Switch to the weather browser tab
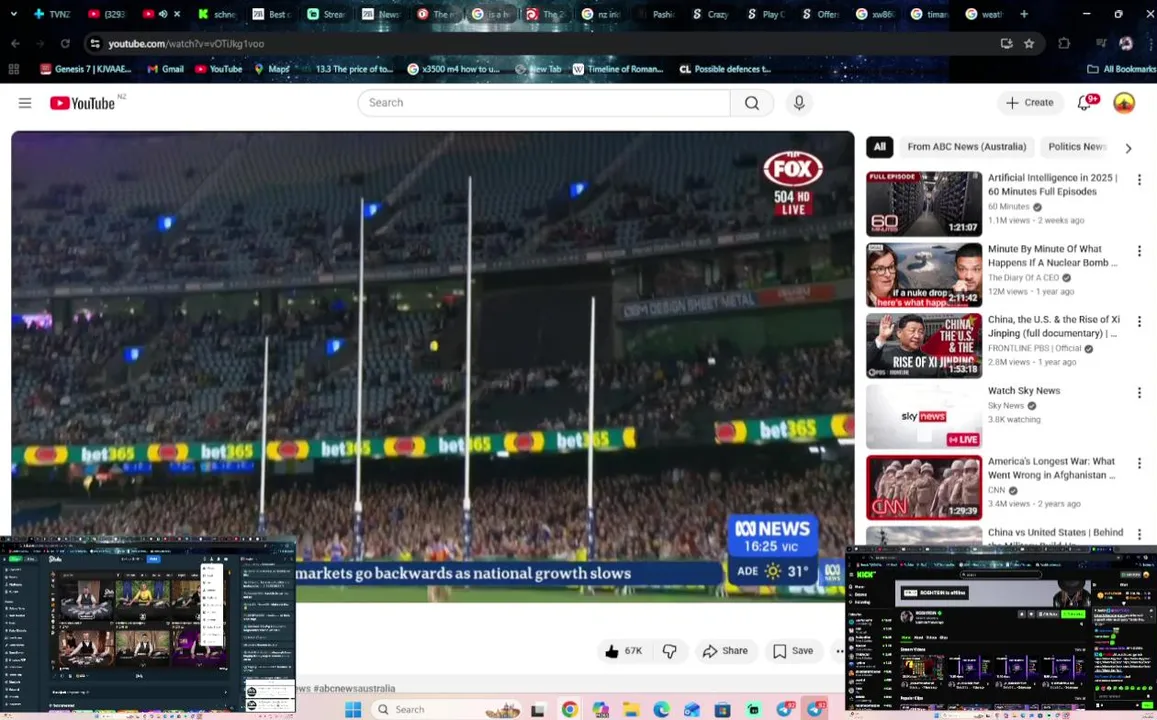1157x720 pixels. 984,14
